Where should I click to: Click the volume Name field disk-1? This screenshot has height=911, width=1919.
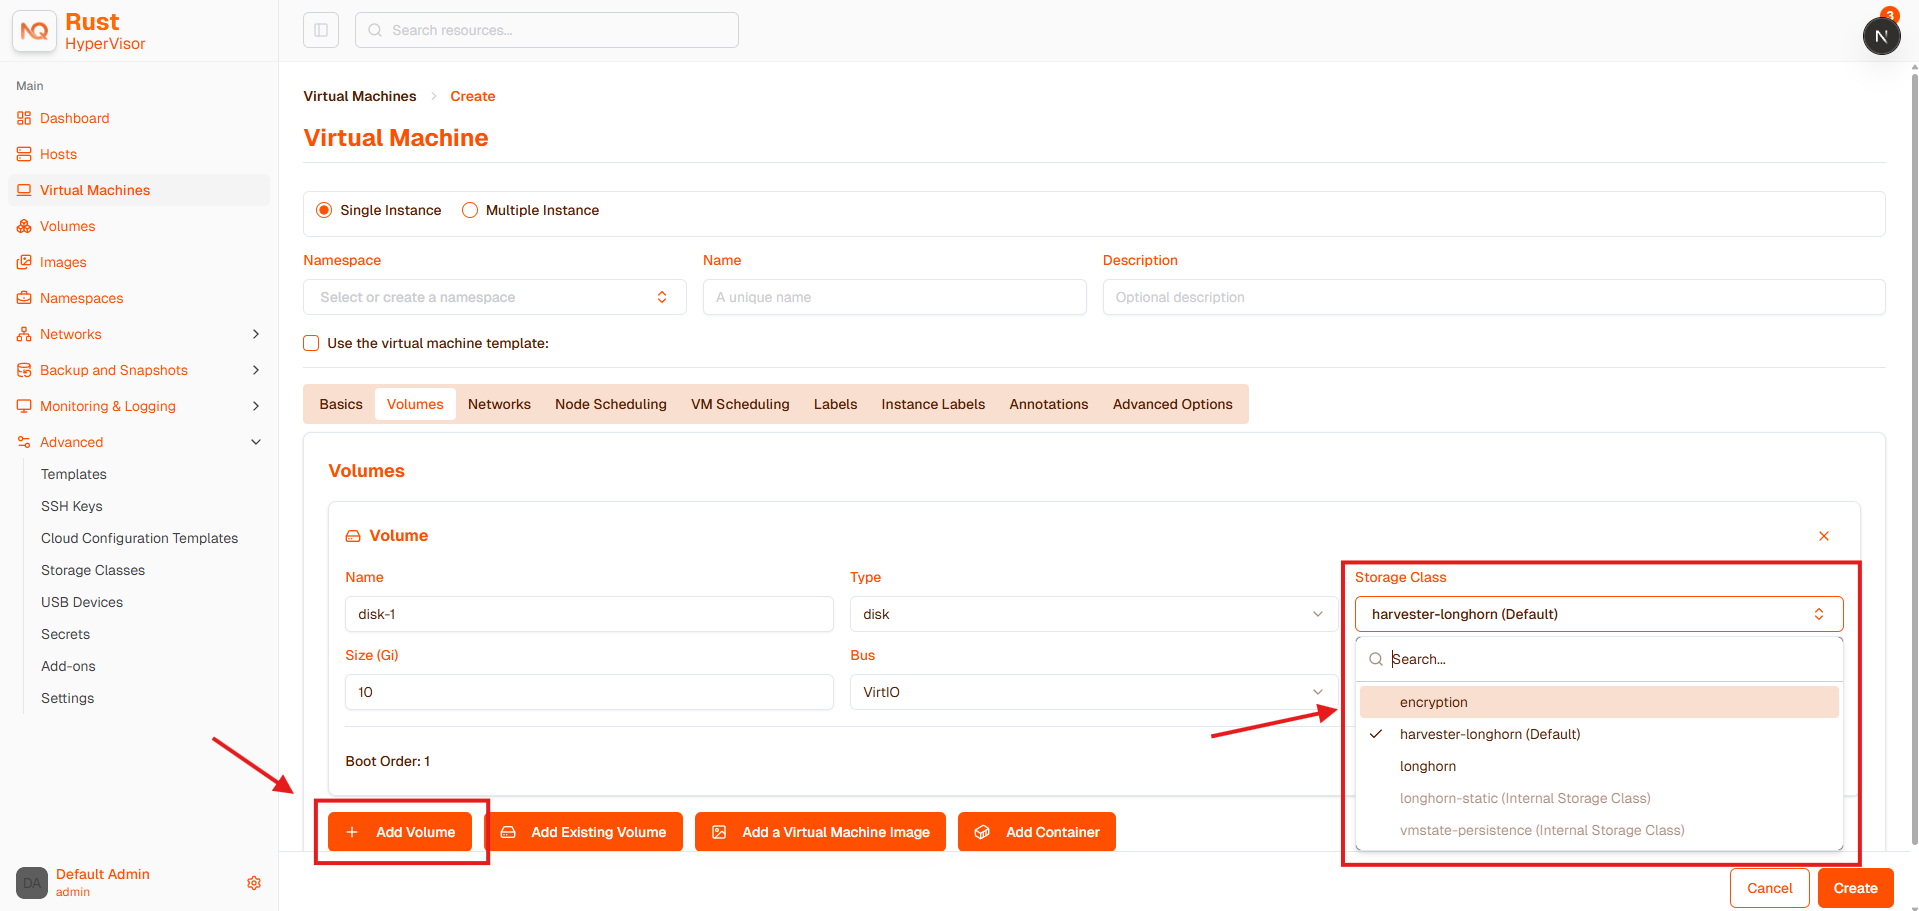[x=589, y=614]
